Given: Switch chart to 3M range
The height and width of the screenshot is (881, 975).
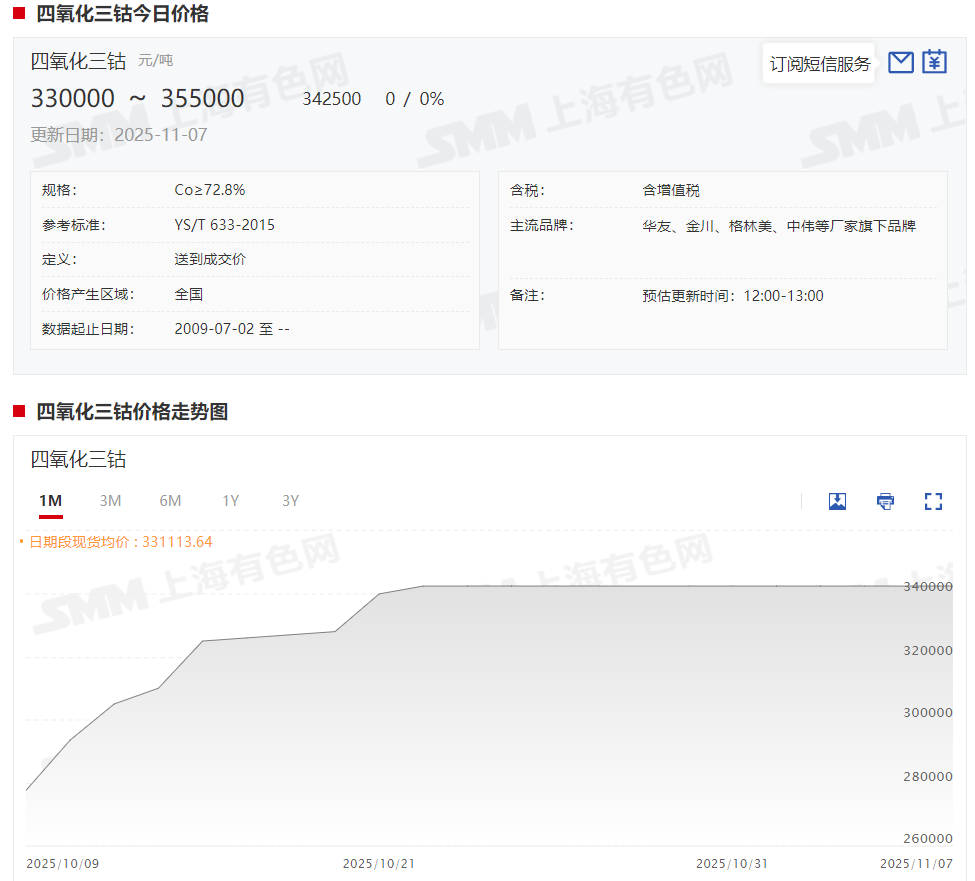Looking at the screenshot, I should coord(110,501).
